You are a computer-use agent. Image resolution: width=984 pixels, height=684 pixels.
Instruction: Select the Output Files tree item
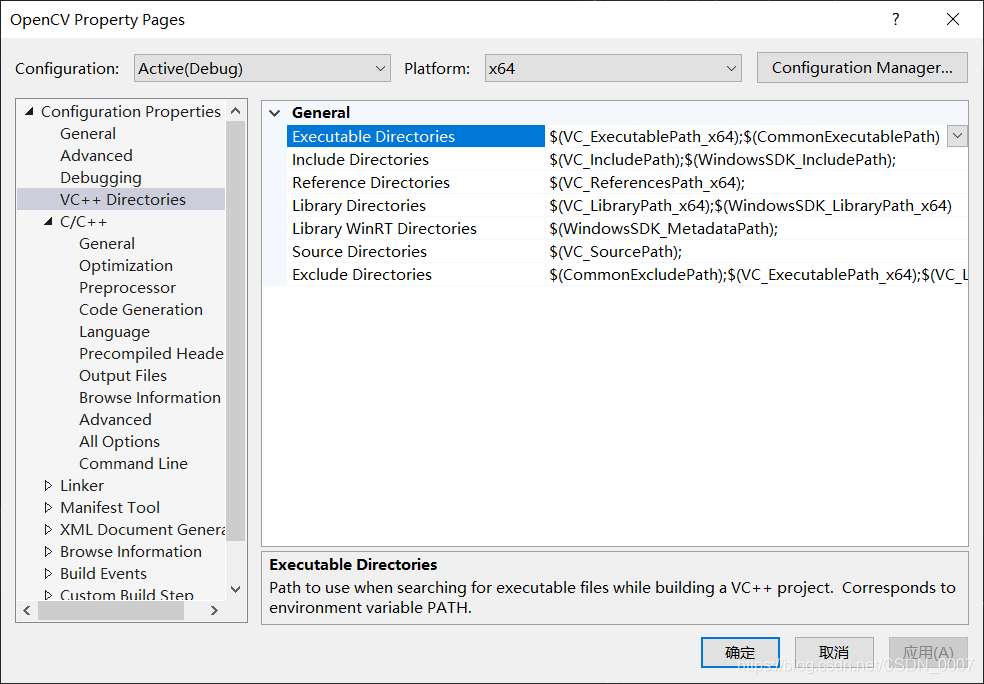[122, 375]
